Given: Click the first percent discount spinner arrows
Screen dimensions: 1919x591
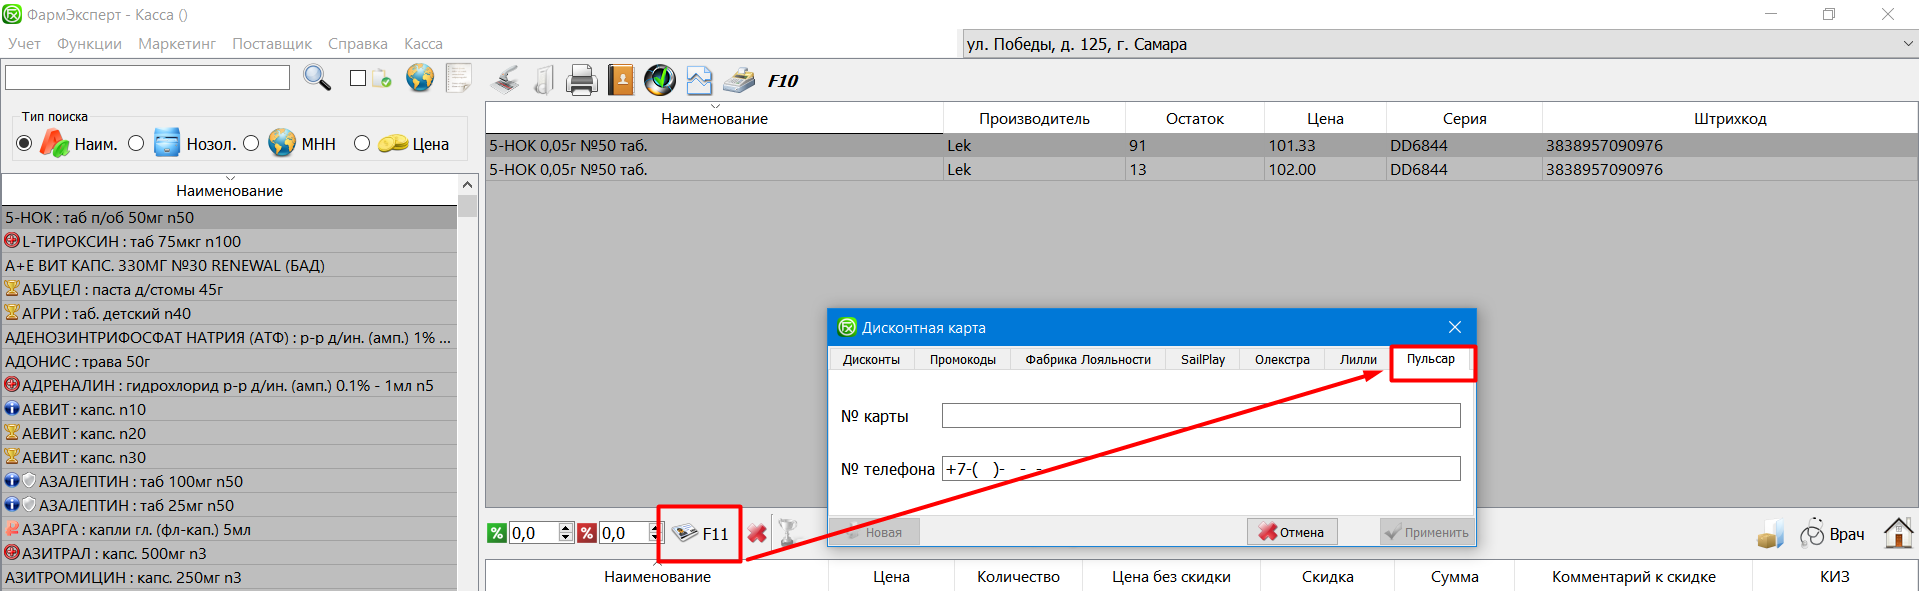Looking at the screenshot, I should pos(566,533).
